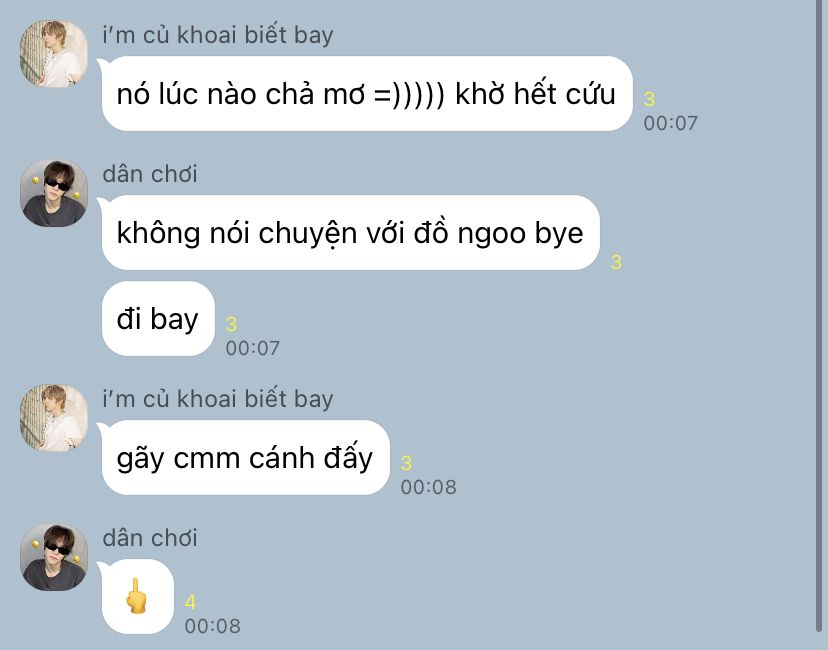
Task: Click the 00:08 timestamp under emoji message
Action: (x=212, y=626)
